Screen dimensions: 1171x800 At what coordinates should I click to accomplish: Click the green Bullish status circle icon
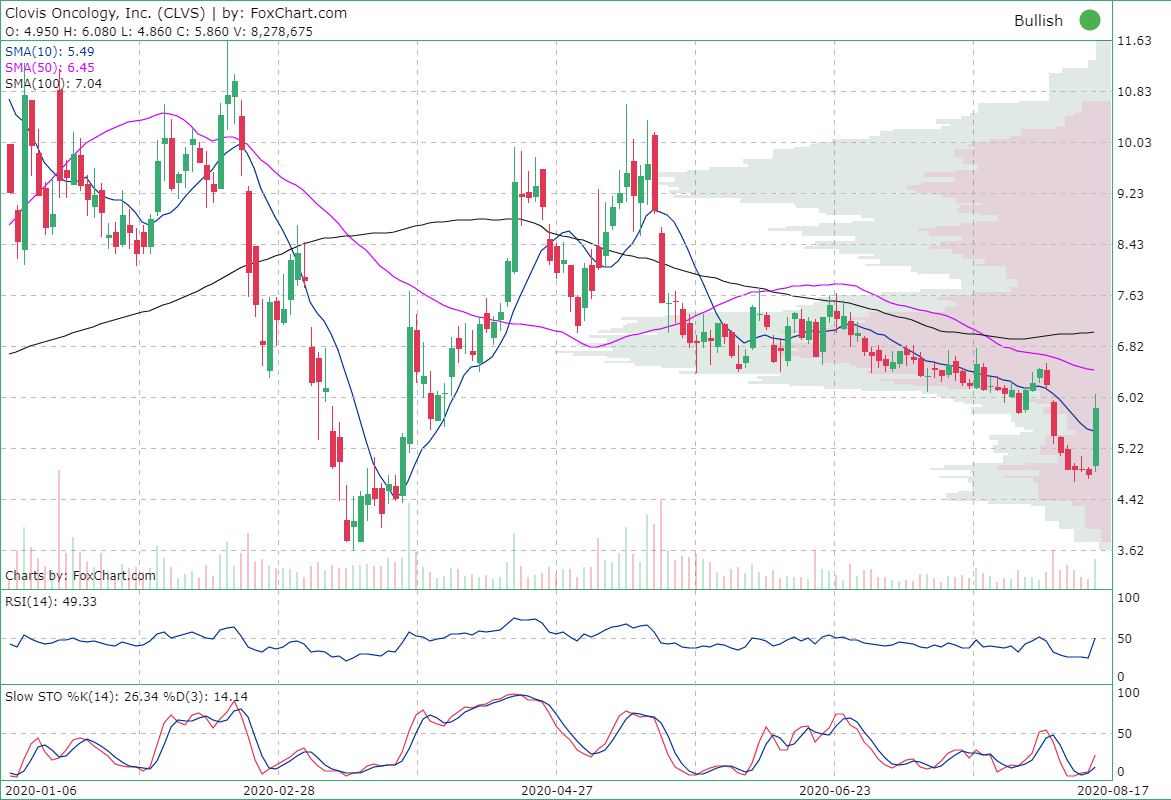pos(1090,20)
